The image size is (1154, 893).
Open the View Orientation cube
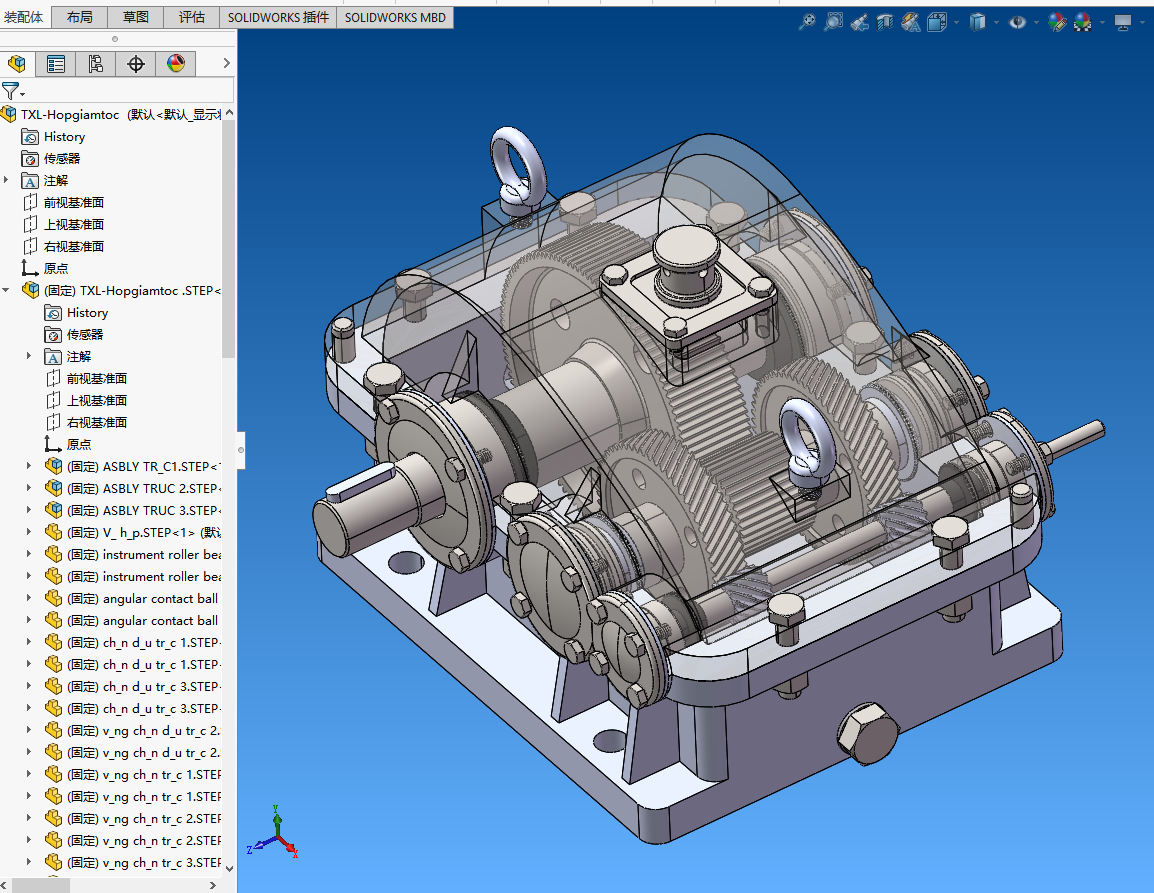[x=937, y=22]
